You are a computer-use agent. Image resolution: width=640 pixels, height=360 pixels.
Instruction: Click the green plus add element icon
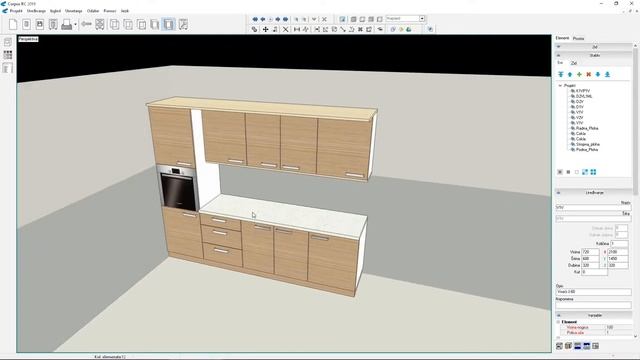click(579, 74)
